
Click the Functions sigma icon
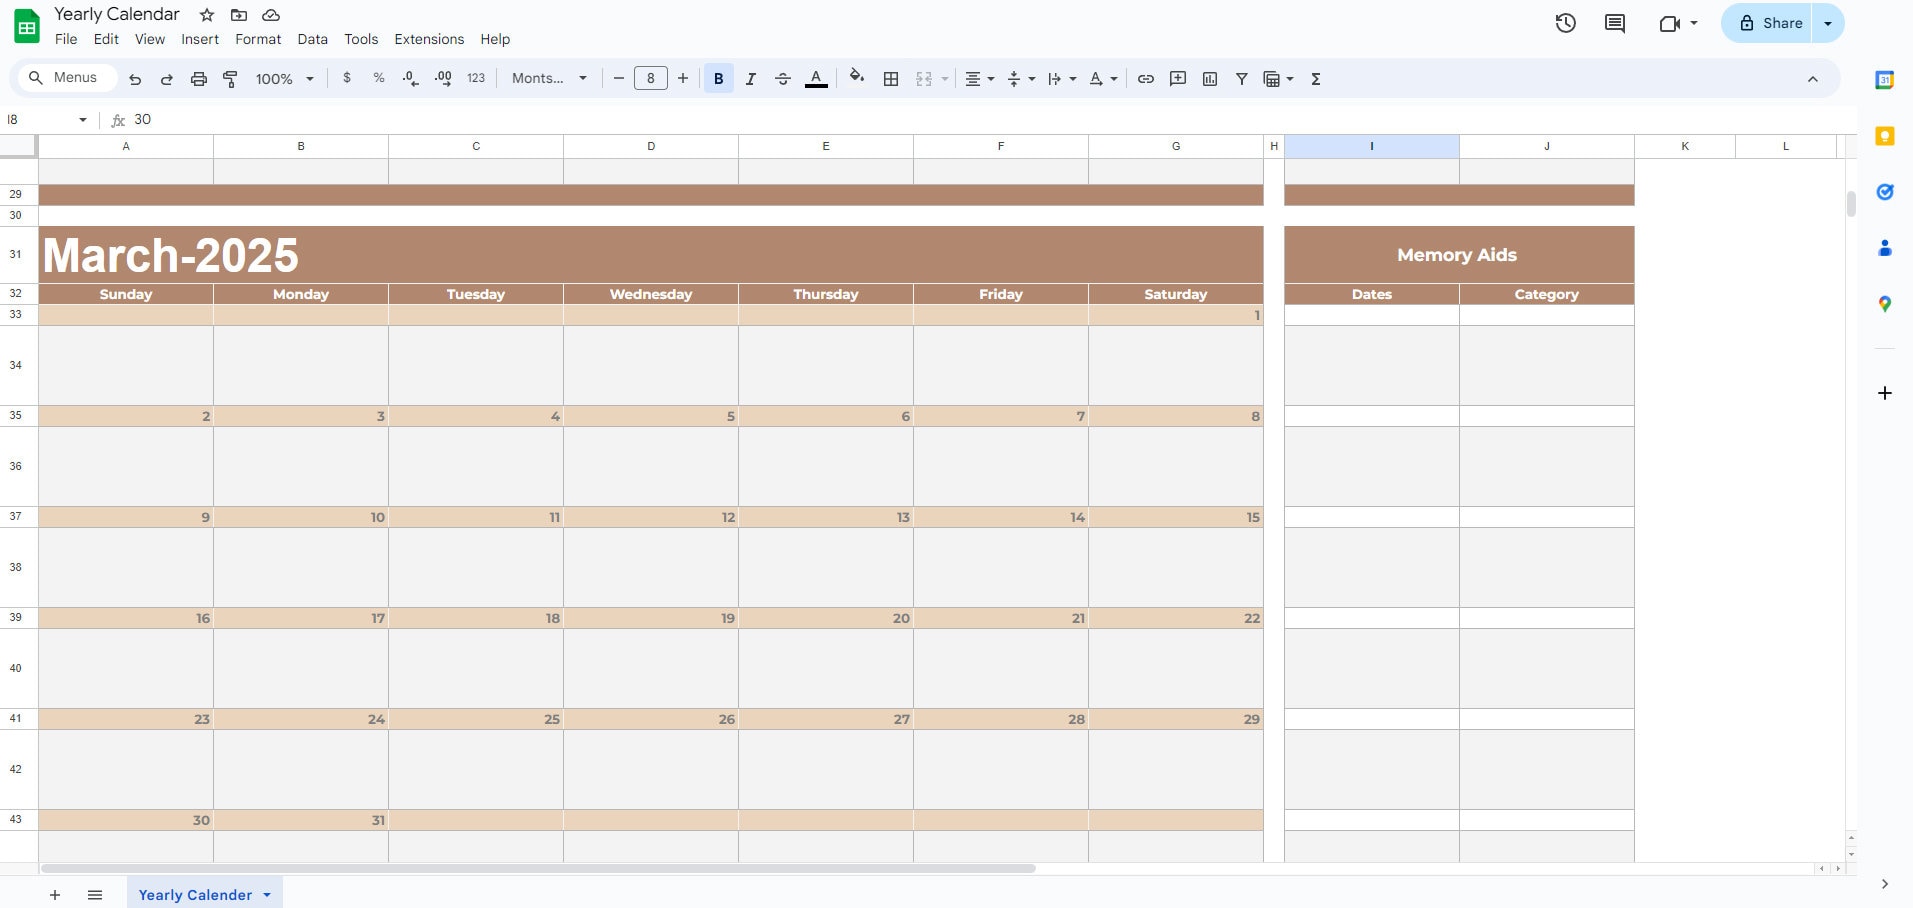[x=1316, y=79]
